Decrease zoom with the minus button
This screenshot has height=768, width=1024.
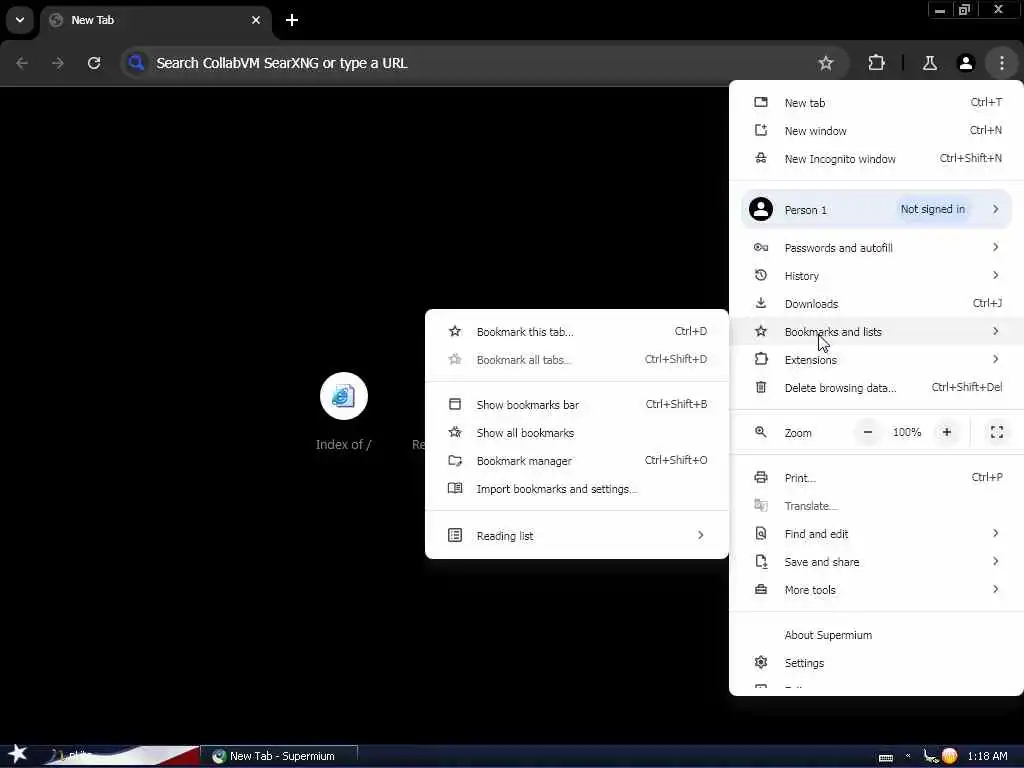click(x=868, y=432)
